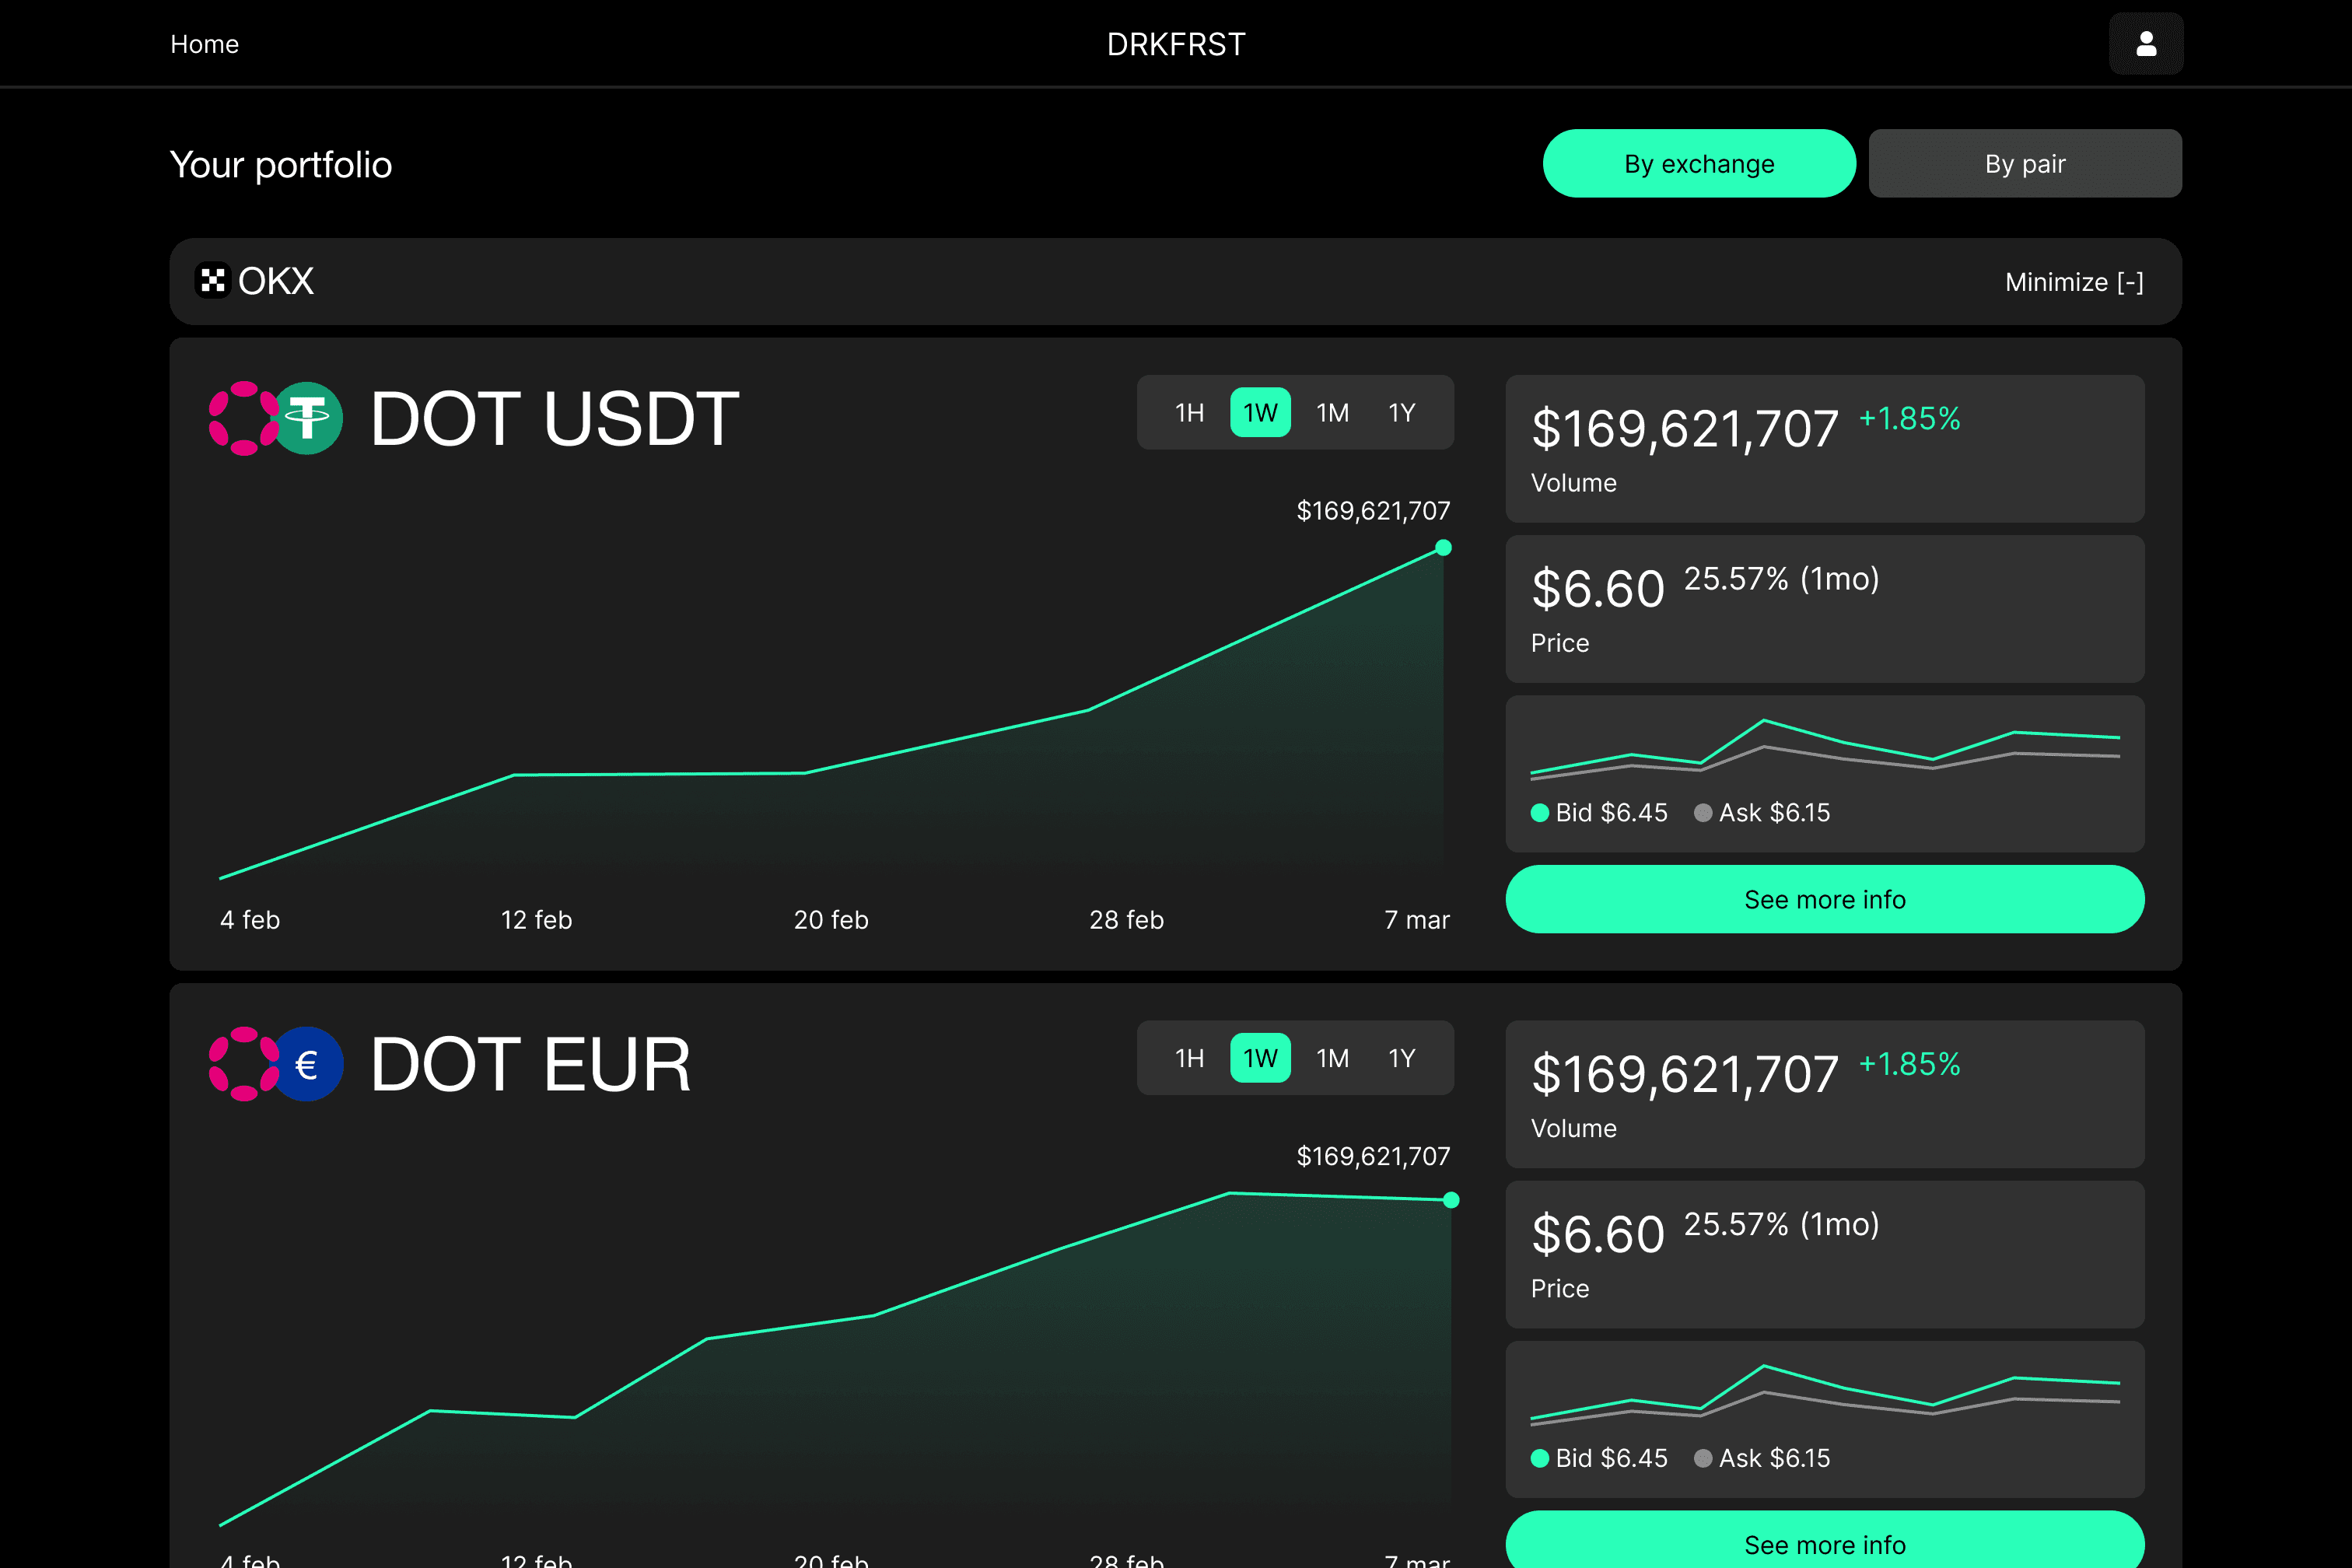
Task: Click the Euro coin logo beside DOT EUR
Action: (307, 1064)
